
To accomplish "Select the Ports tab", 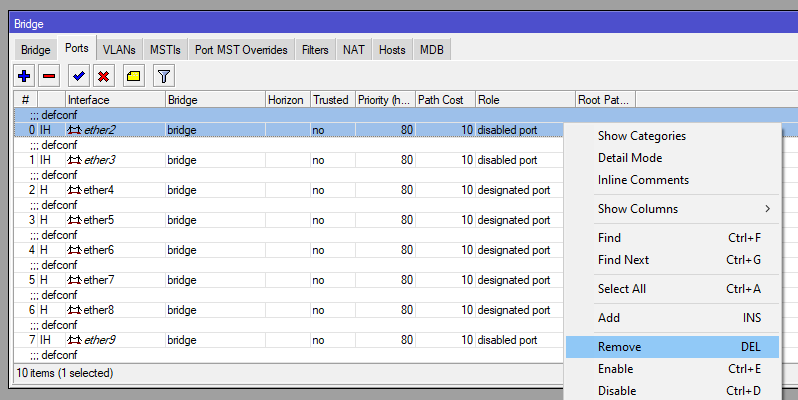I will (x=77, y=48).
